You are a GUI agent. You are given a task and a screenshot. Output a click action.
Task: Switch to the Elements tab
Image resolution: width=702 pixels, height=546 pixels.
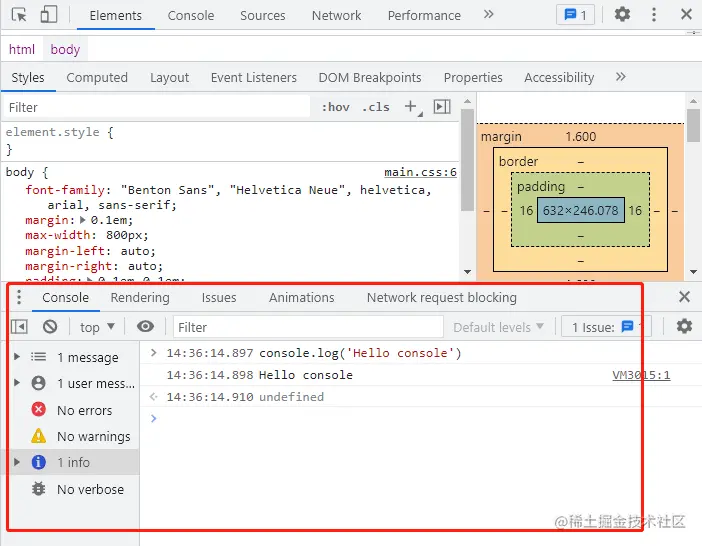[116, 16]
